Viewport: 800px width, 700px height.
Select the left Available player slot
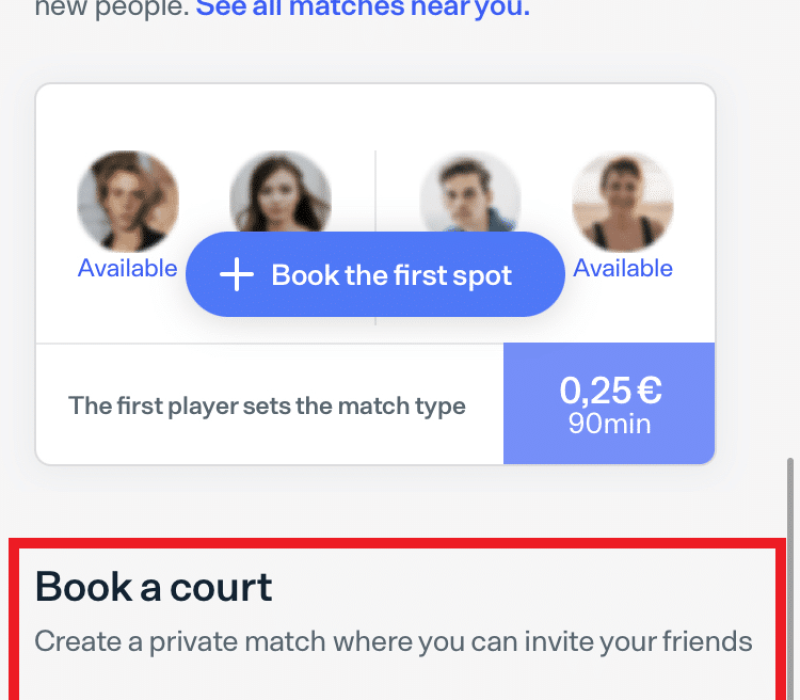point(127,268)
